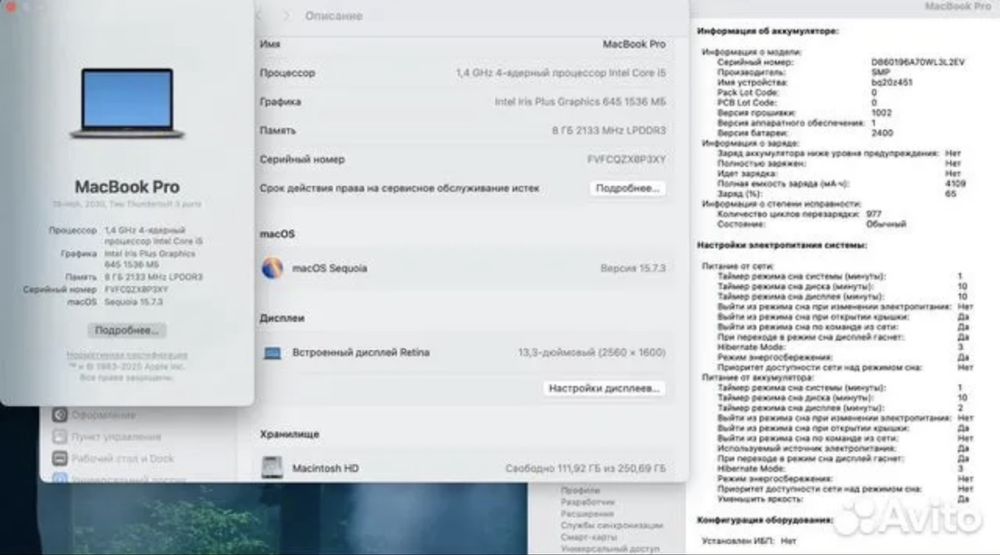
Task: Click the Установлен ИБП: Нет line
Action: (x=749, y=540)
